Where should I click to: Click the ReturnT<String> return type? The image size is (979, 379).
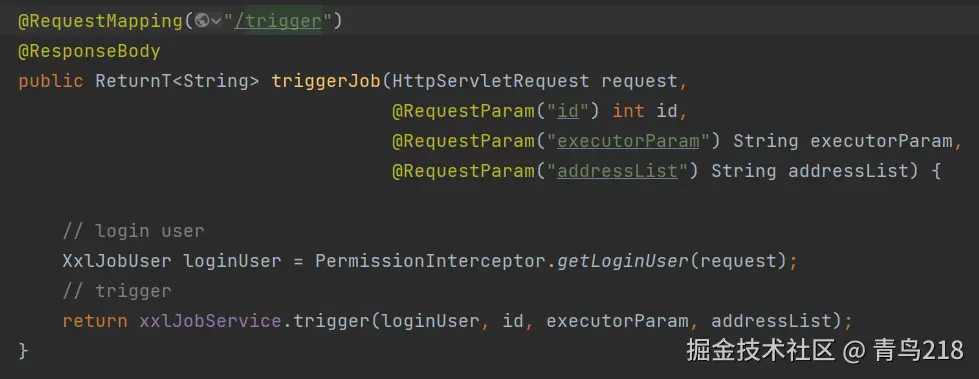[177, 81]
